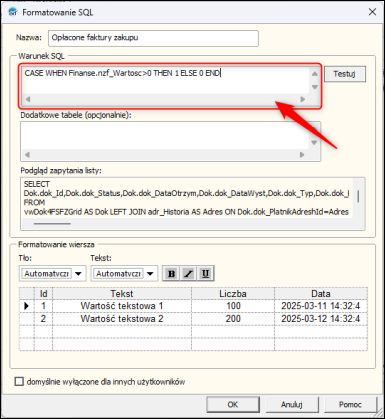Image resolution: width=385 pixels, height=419 pixels.
Task: Click up arrow of Warunek SQL scrollbar
Action: click(315, 74)
